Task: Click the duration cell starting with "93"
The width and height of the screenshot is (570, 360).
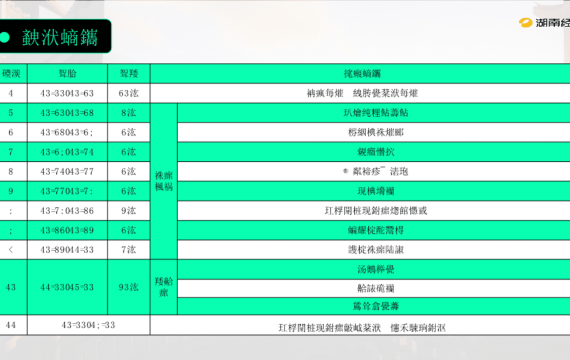Action: [x=129, y=287]
